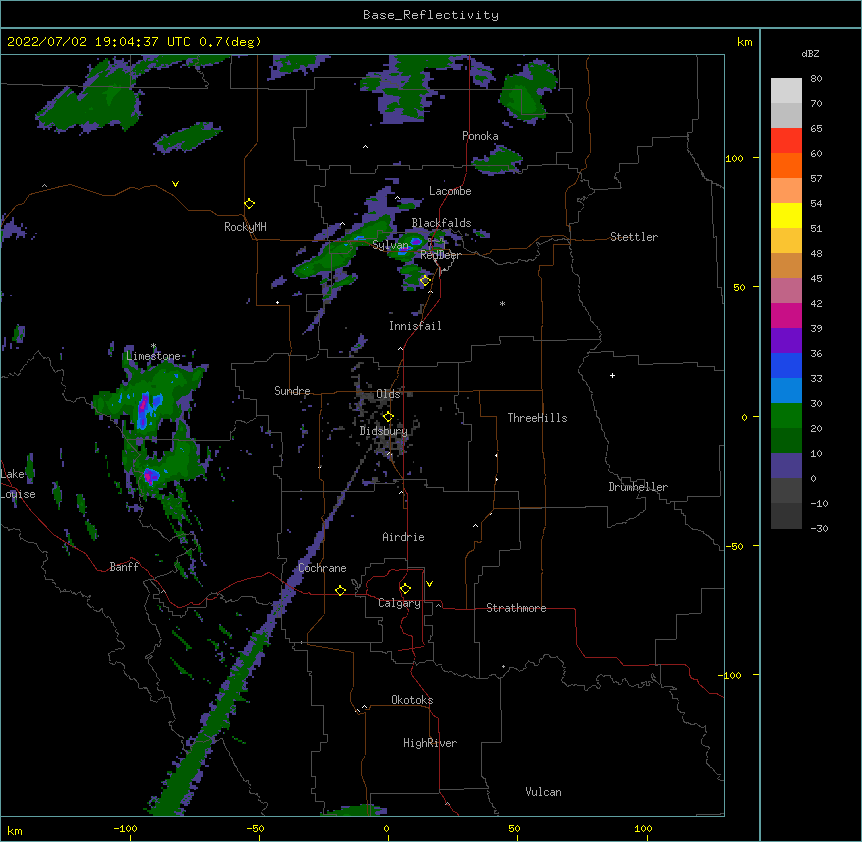Select the ThreeHills city label
The image size is (862, 842).
[537, 418]
